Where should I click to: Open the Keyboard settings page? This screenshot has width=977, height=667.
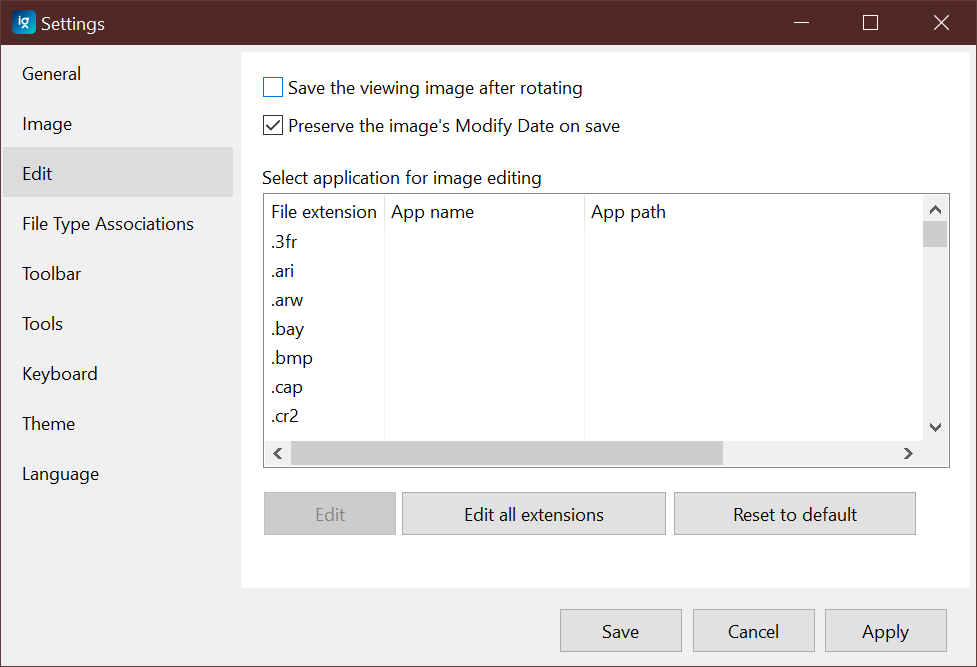(59, 373)
